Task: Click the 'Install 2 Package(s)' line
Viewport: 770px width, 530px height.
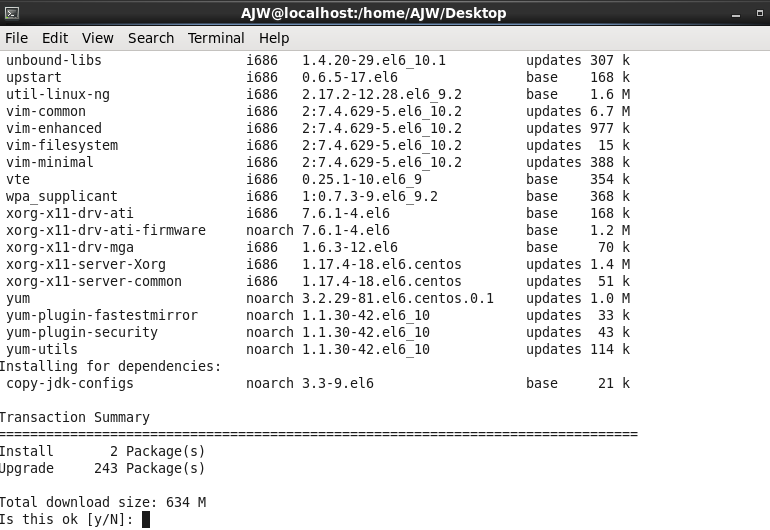Action: (102, 451)
